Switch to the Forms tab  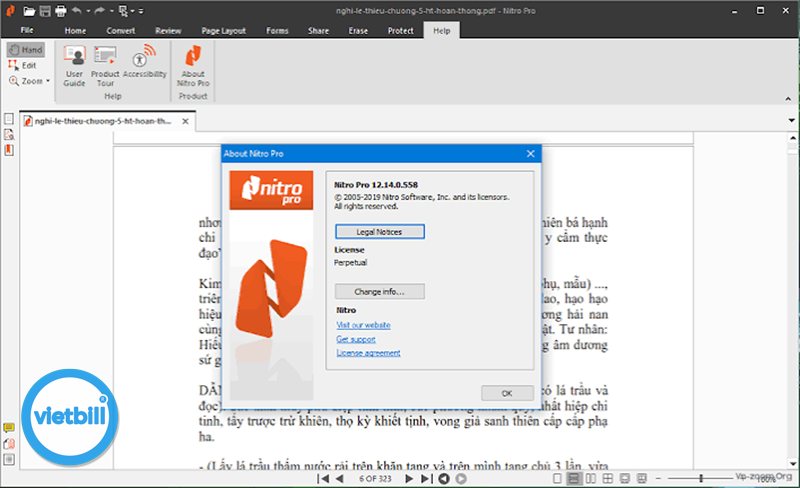tap(277, 31)
